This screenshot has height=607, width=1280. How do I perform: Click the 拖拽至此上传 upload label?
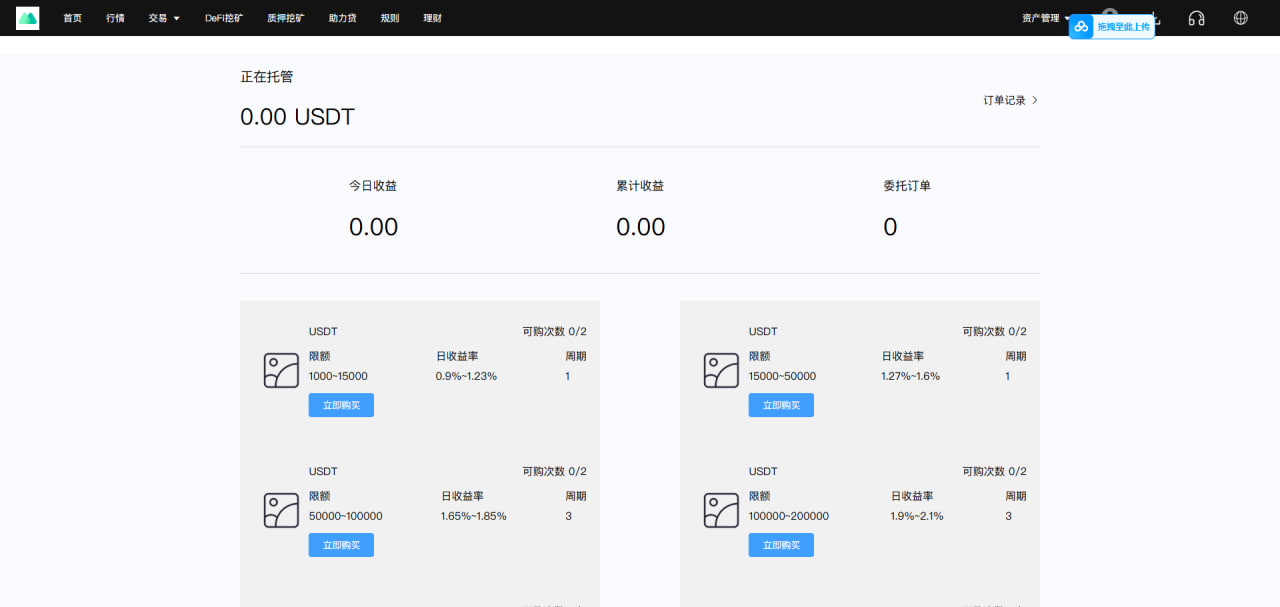[x=1123, y=27]
